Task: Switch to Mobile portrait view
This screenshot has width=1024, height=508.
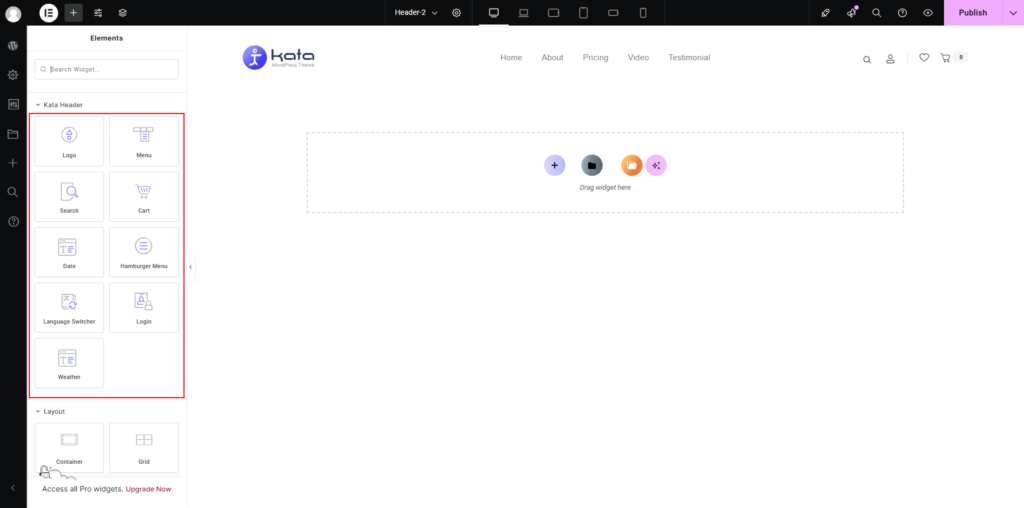Action: point(643,13)
